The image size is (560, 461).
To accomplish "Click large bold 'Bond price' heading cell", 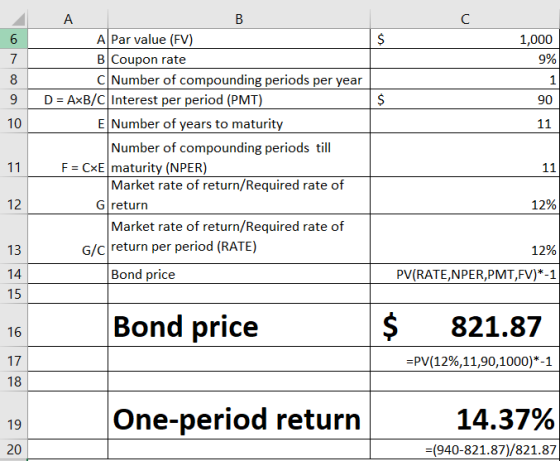I will [x=239, y=325].
